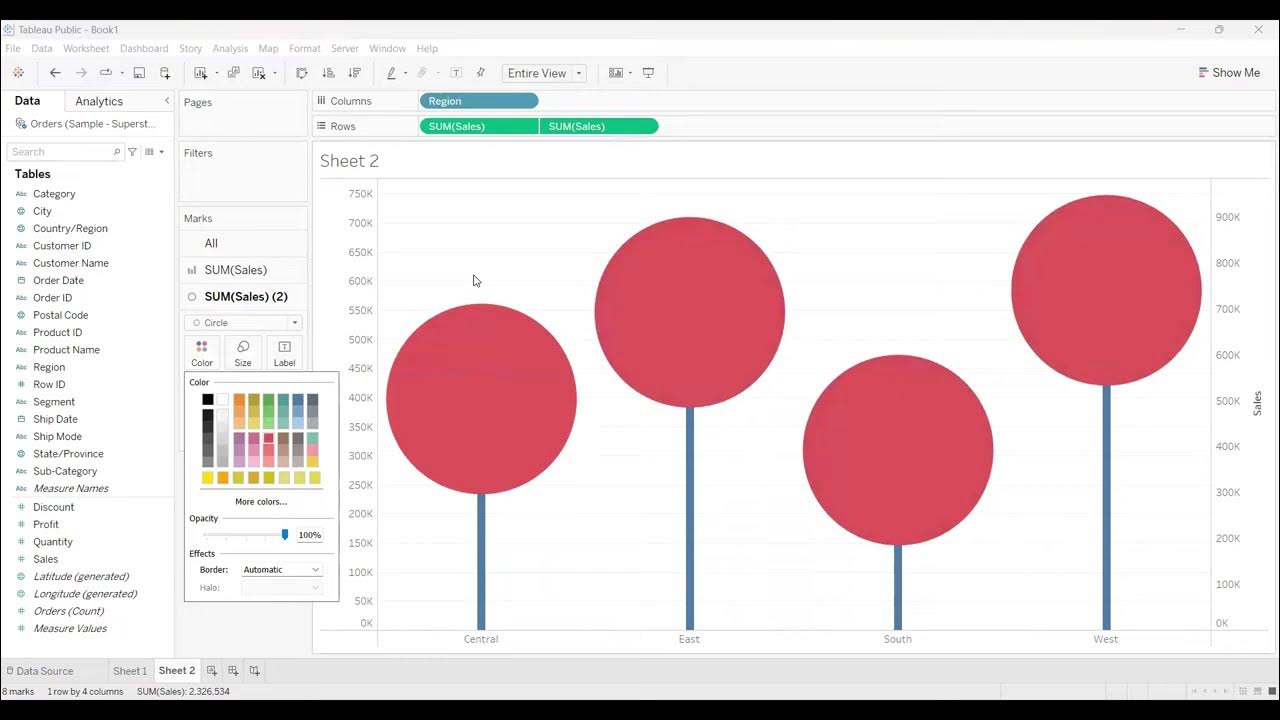This screenshot has height=720, width=1280.
Task: Pick the black color swatch
Action: (208, 399)
